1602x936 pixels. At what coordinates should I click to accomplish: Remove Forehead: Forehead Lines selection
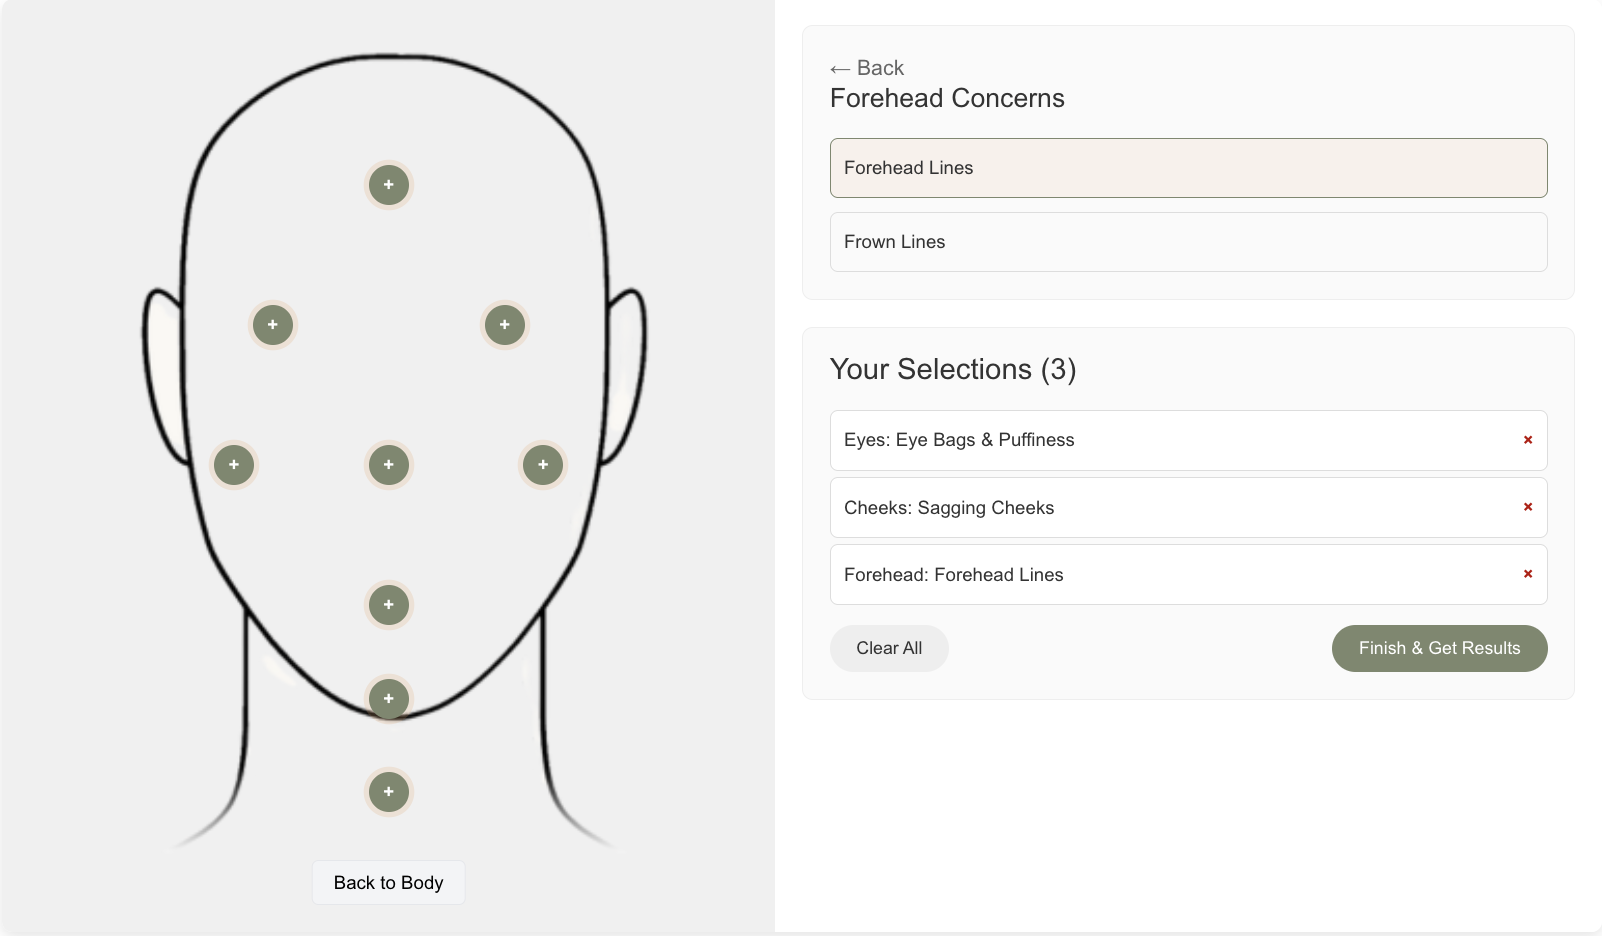[x=1528, y=574]
